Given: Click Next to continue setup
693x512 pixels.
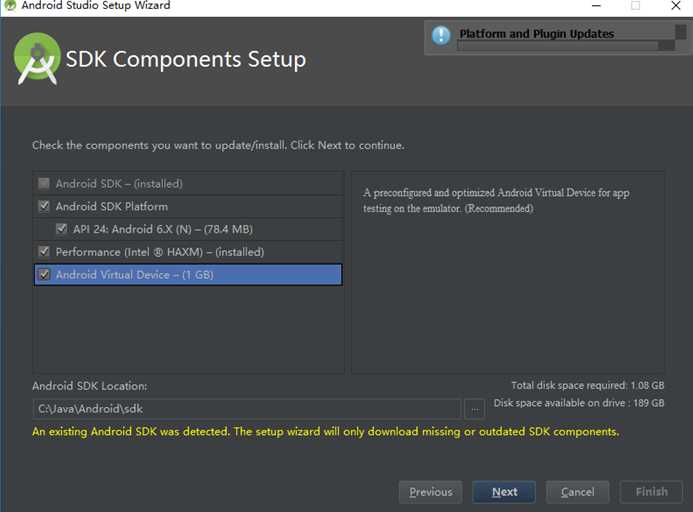Looking at the screenshot, I should coord(504,492).
